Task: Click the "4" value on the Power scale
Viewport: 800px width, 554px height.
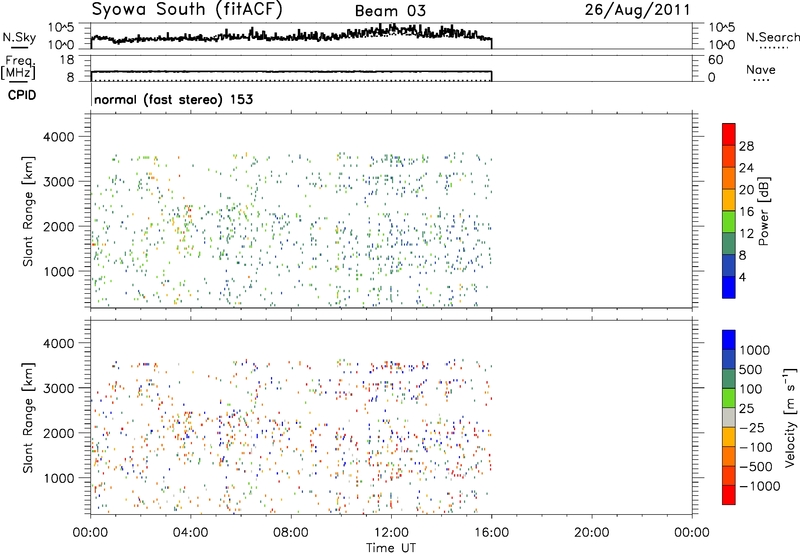Action: click(742, 277)
